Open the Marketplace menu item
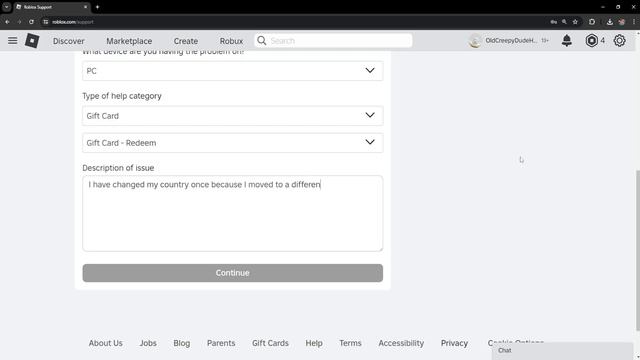 point(129,41)
